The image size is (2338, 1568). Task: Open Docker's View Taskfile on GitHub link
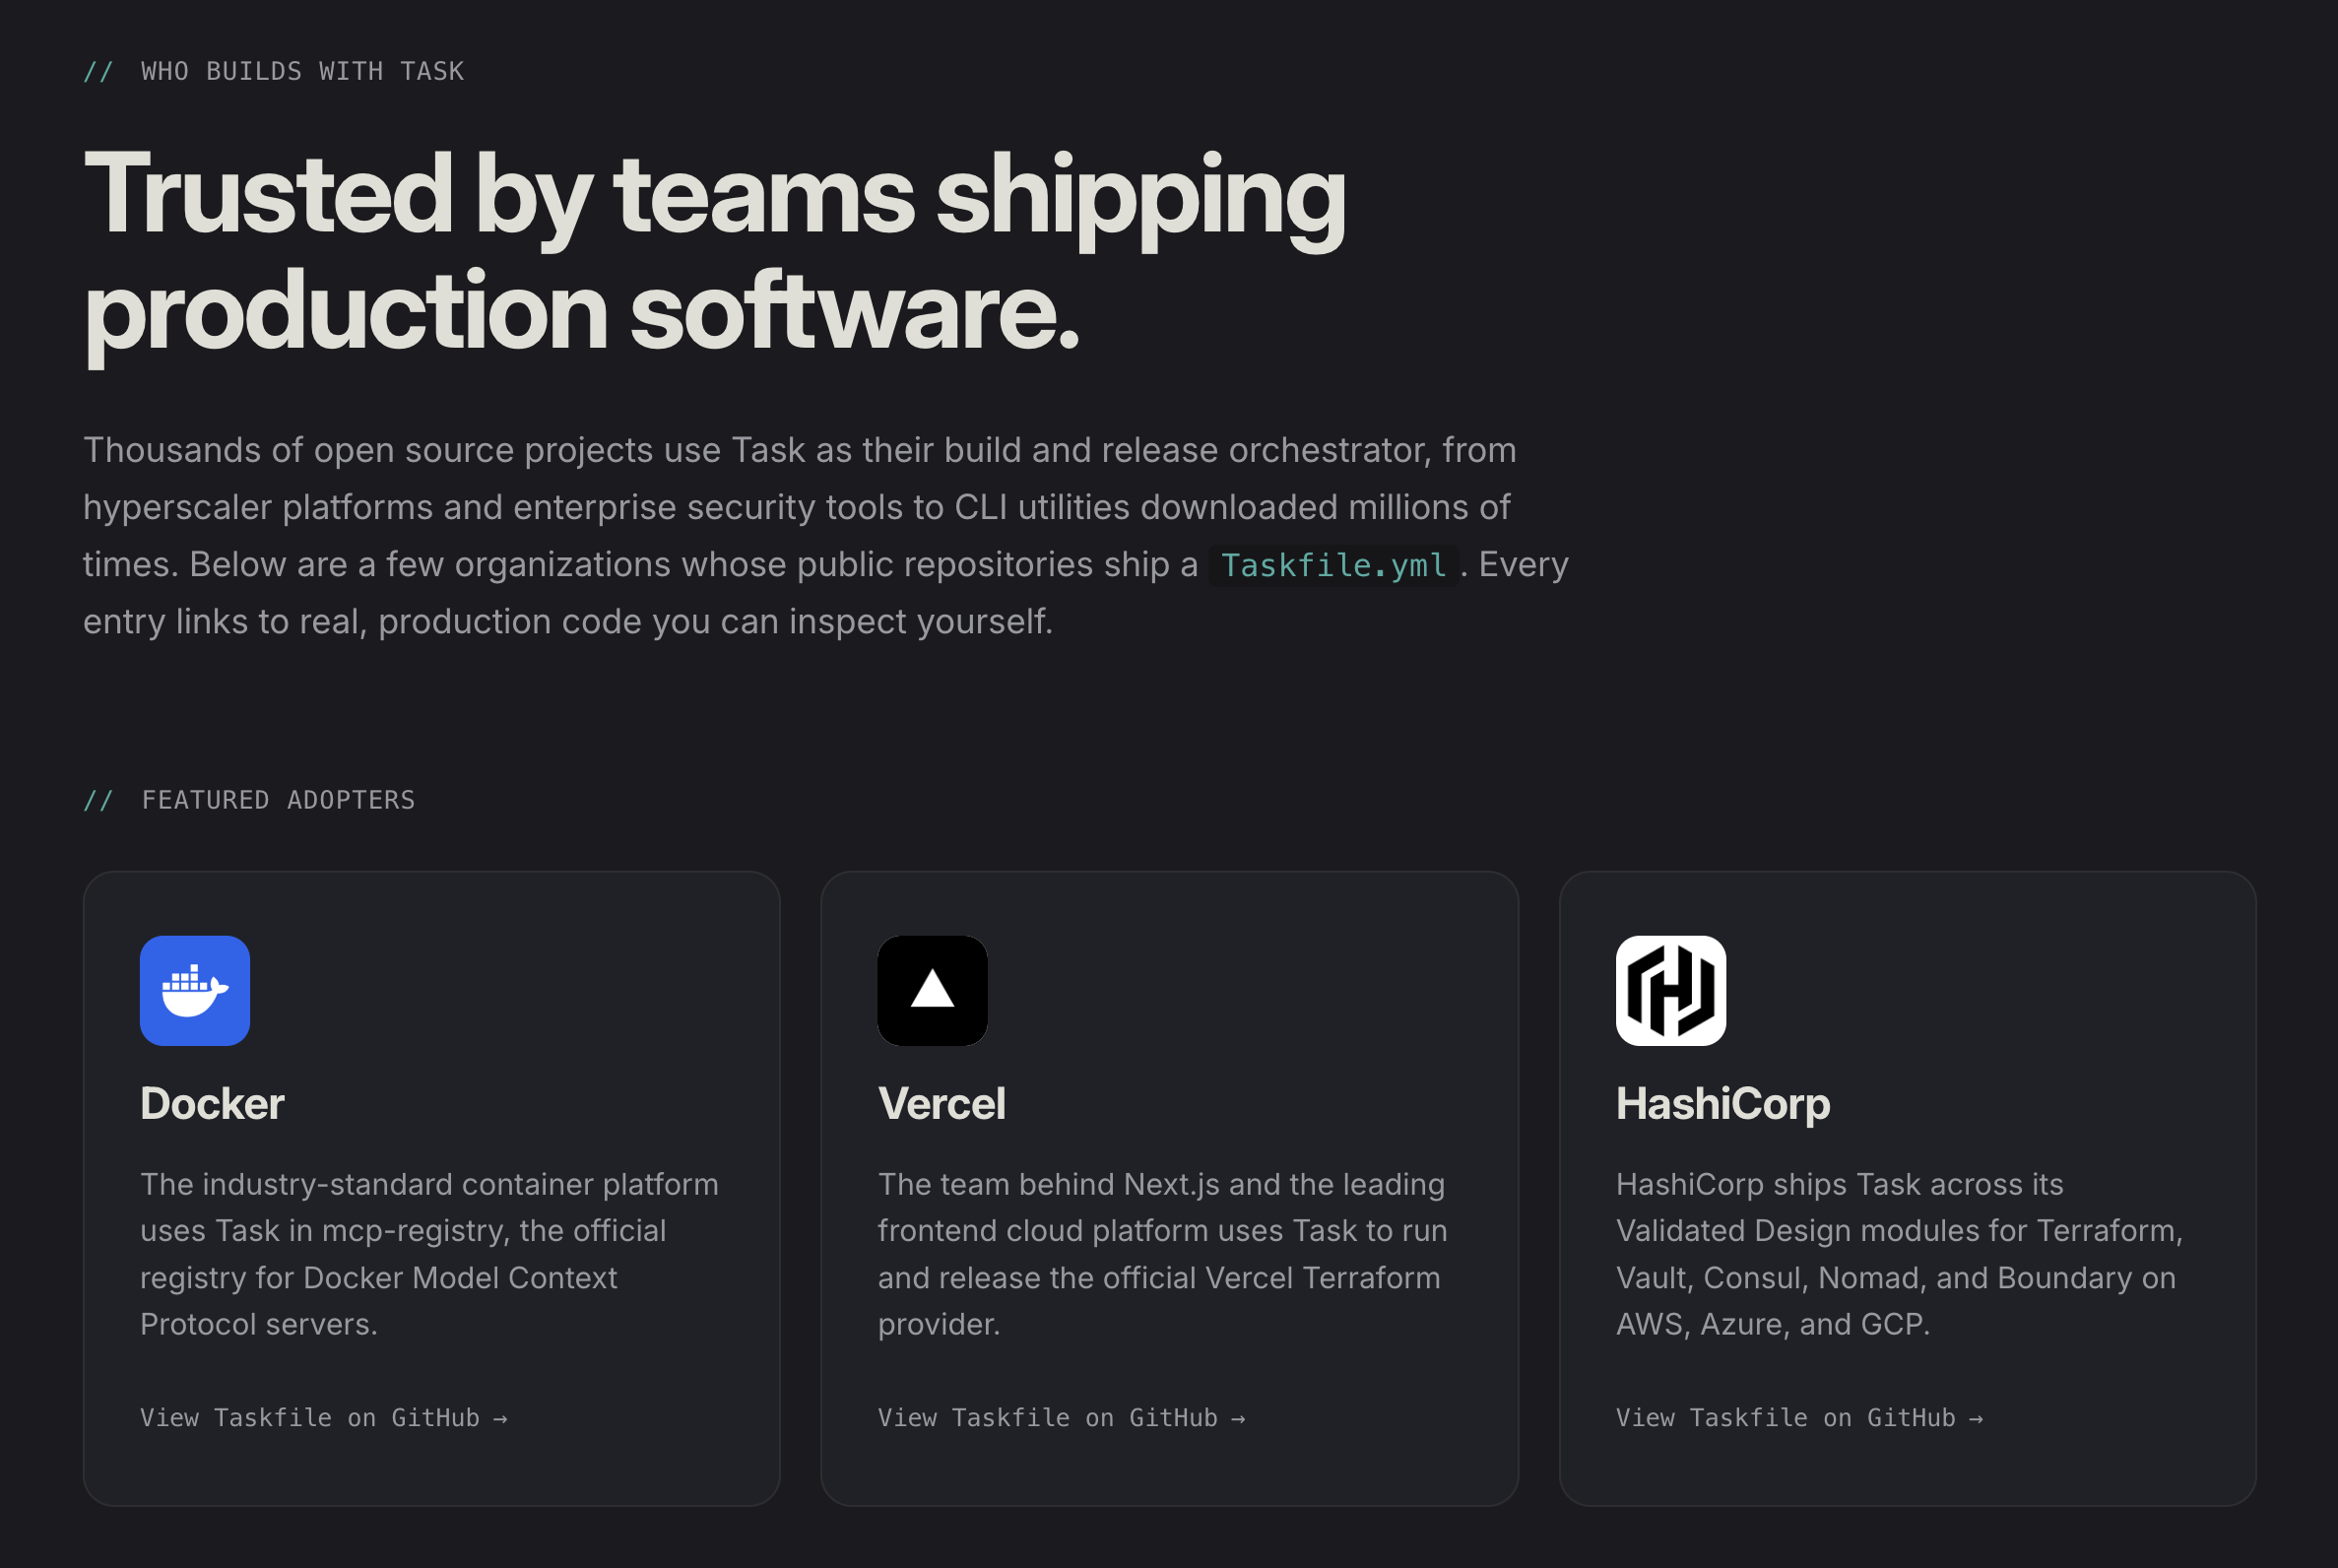click(x=324, y=1417)
